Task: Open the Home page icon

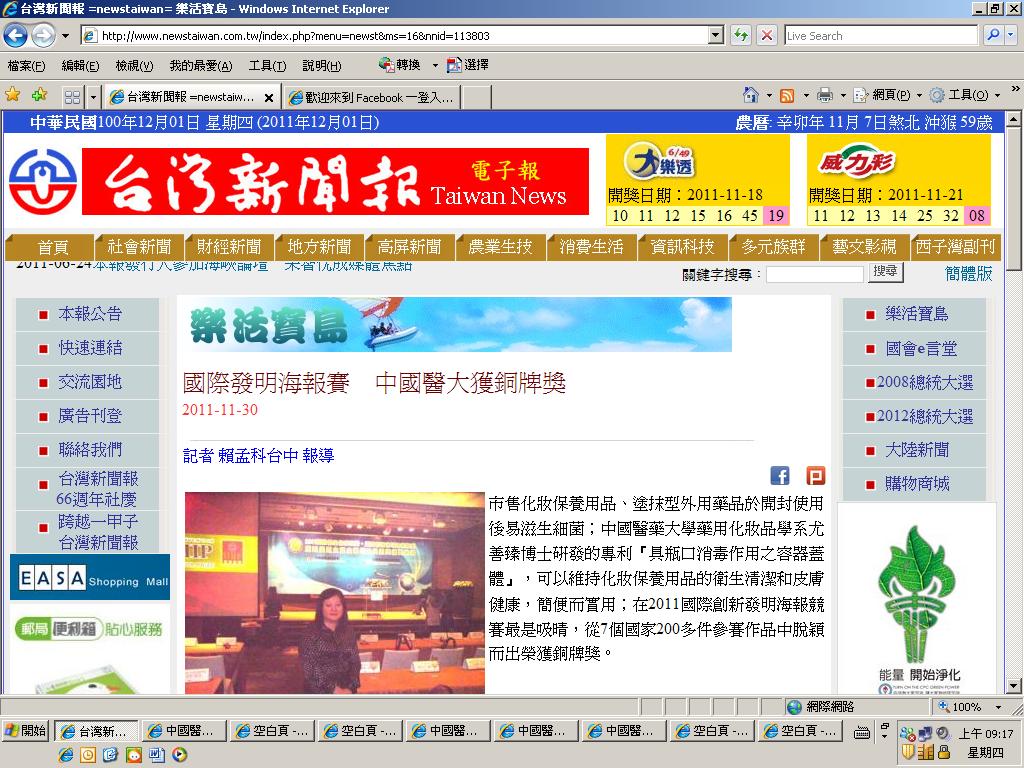Action: click(750, 95)
